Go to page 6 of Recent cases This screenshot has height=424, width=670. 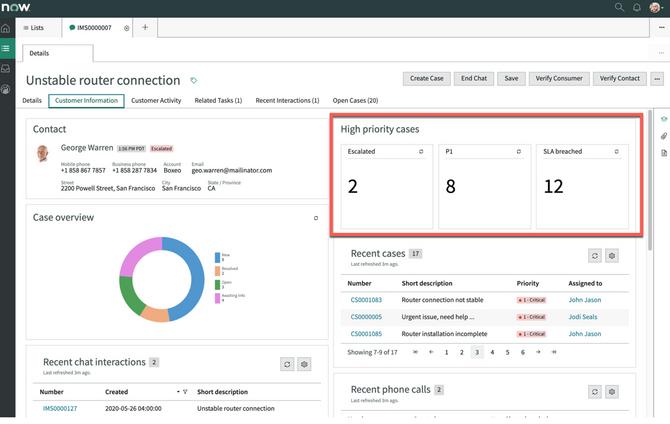pos(523,352)
